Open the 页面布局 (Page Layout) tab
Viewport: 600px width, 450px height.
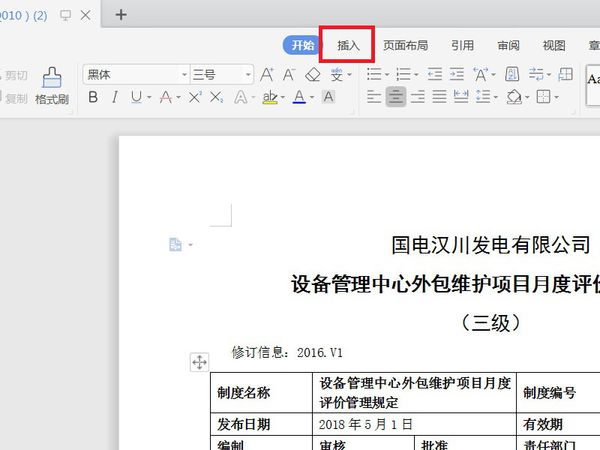pyautogui.click(x=406, y=46)
